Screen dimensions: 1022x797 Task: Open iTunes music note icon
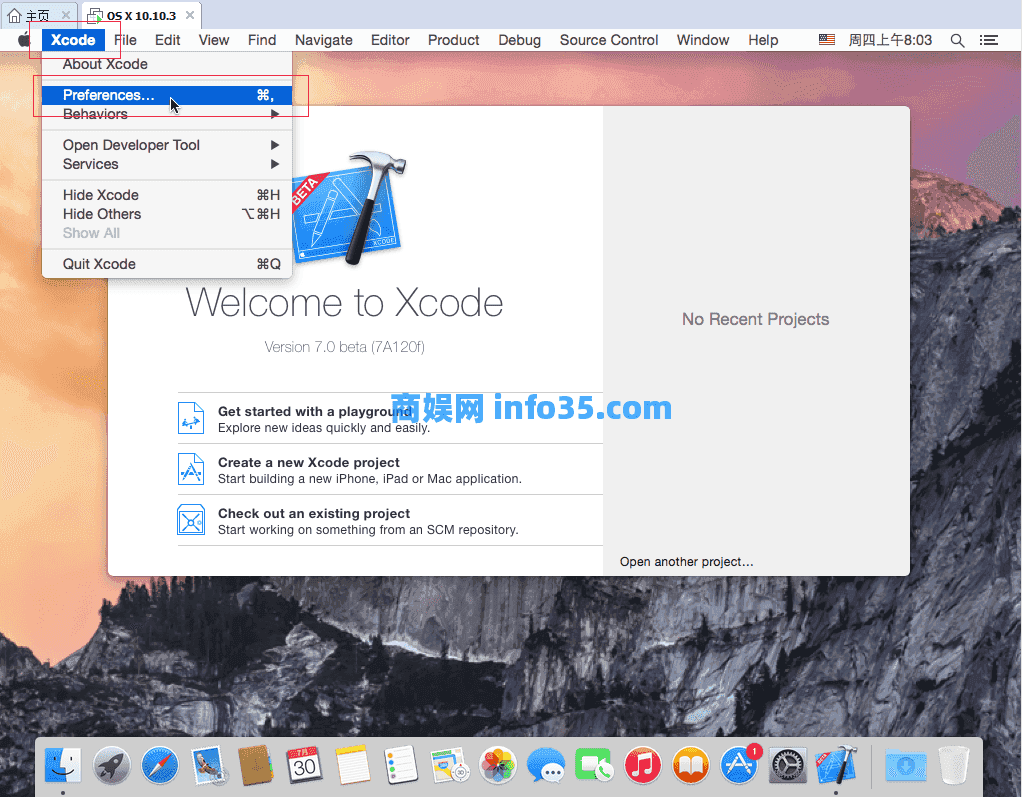pyautogui.click(x=643, y=764)
